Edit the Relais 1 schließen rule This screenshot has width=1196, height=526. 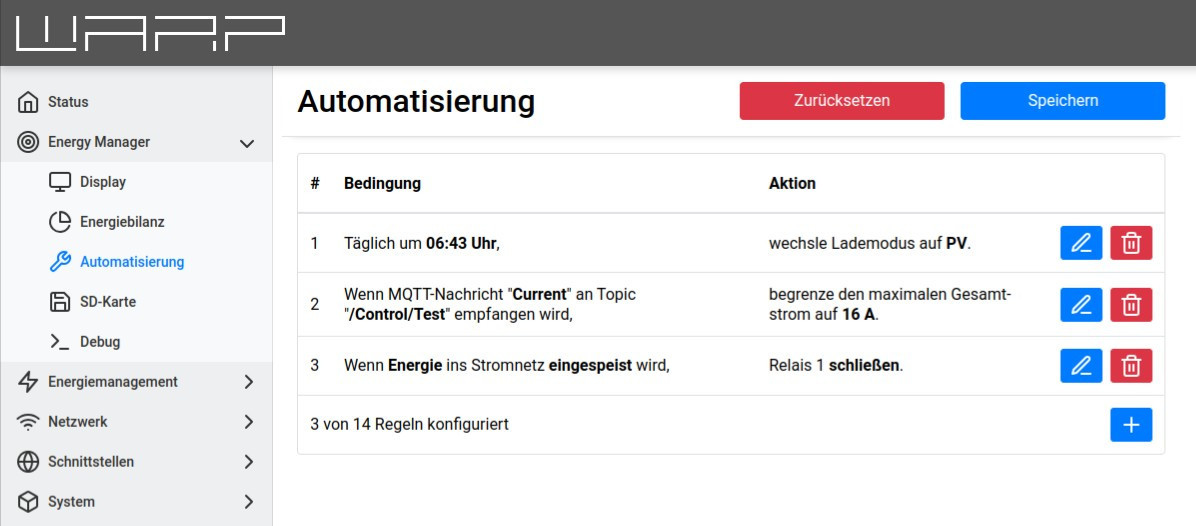pos(1081,366)
